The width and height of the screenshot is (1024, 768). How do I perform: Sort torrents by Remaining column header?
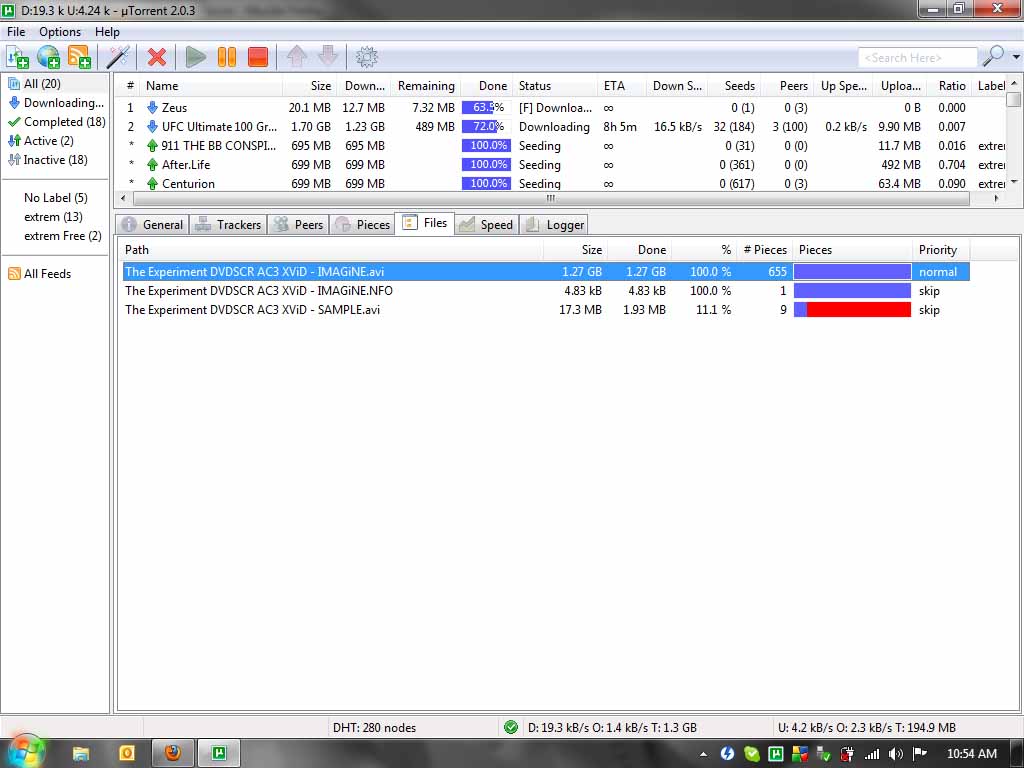pos(426,86)
